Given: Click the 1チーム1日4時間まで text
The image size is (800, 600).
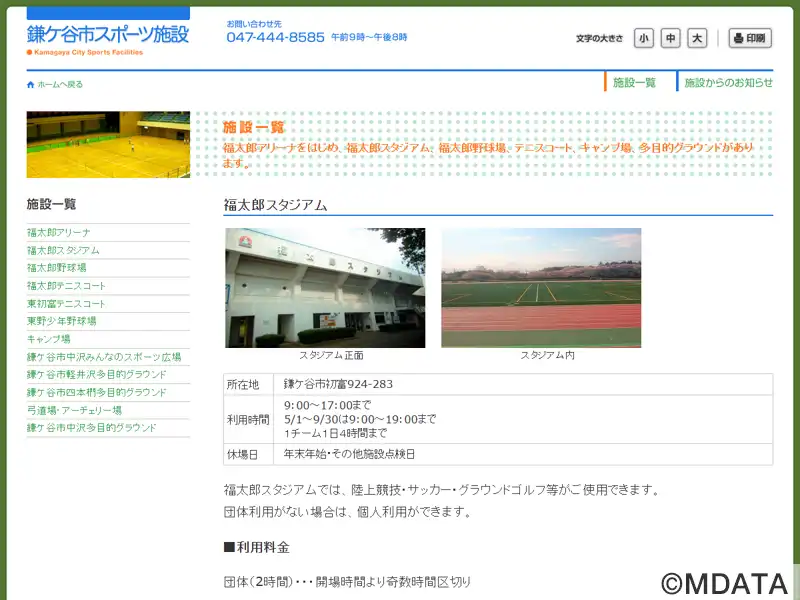Looking at the screenshot, I should click(x=335, y=433).
